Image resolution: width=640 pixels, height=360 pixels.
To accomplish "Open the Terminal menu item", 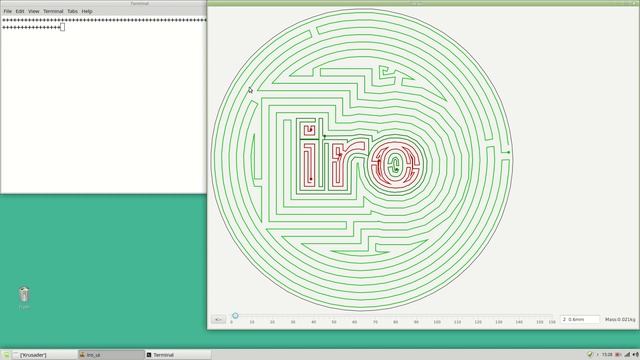I will click(53, 11).
